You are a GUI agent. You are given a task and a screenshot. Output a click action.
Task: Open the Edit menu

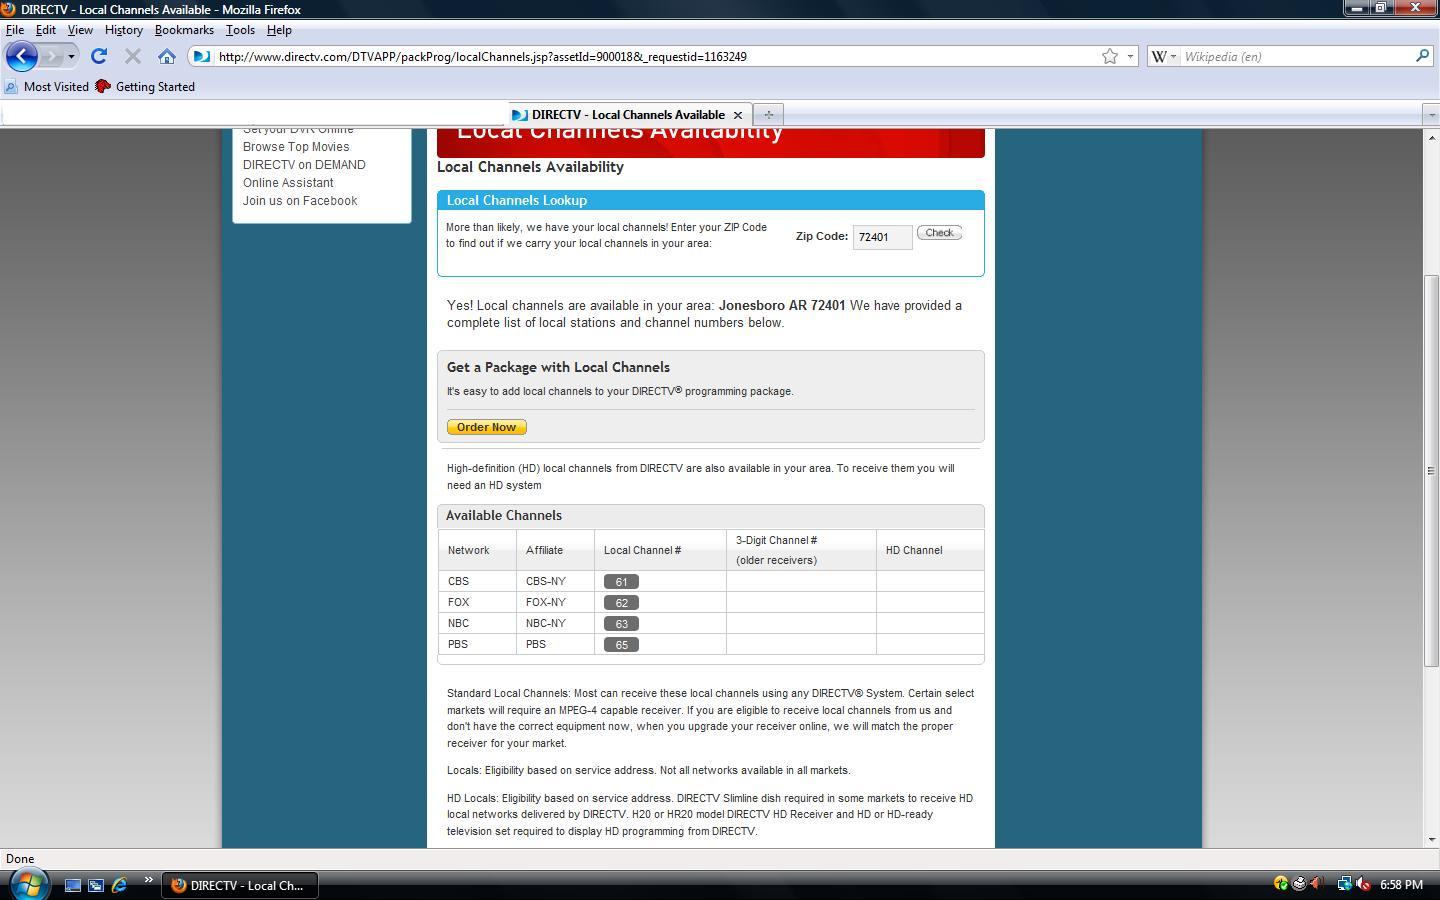46,30
